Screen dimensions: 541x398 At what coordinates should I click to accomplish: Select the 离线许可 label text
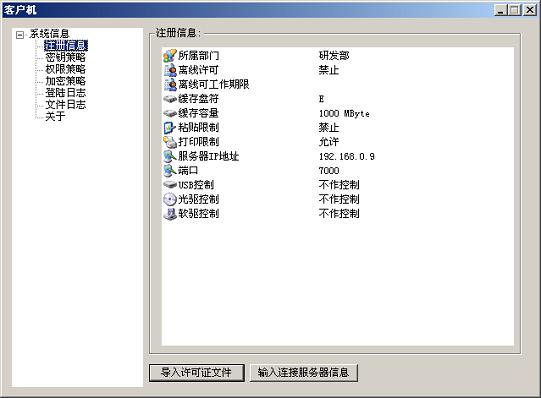coord(198,70)
